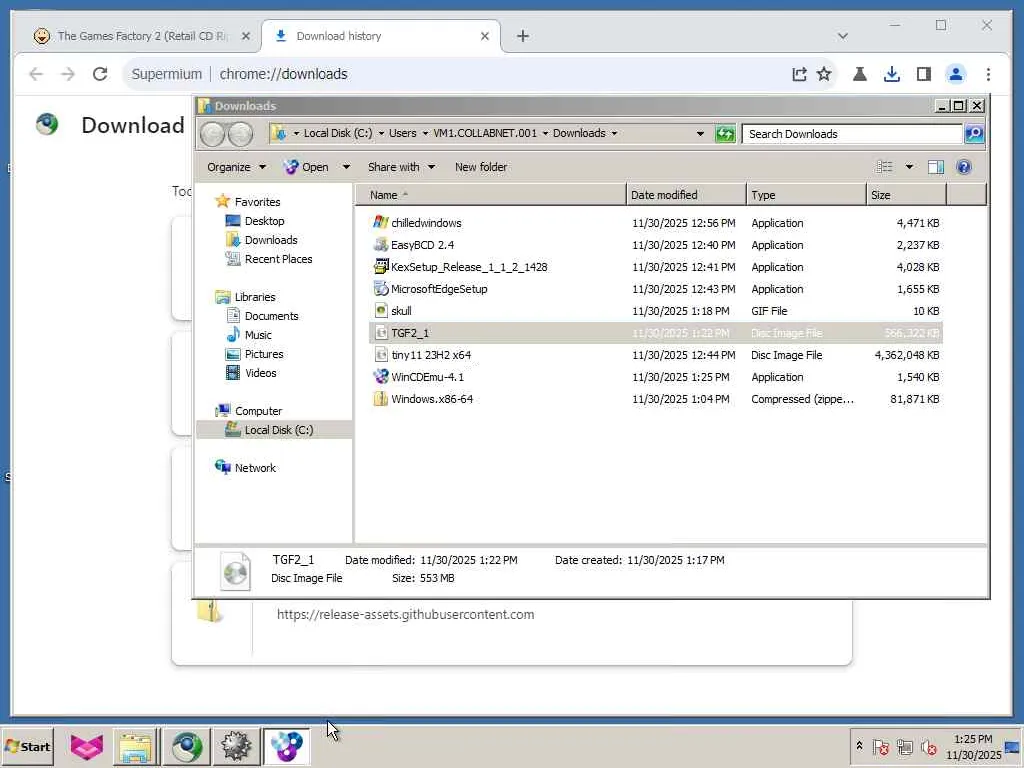Image resolution: width=1024 pixels, height=768 pixels.
Task: Open the Windows Start menu
Action: tap(27, 746)
